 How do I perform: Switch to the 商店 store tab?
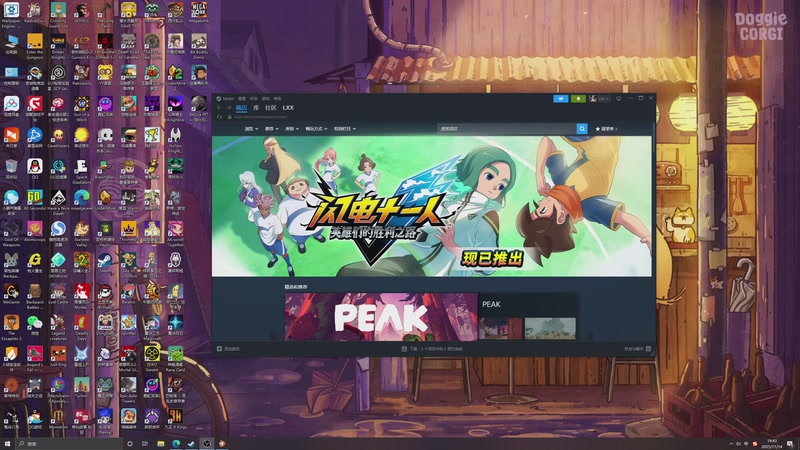(x=241, y=108)
